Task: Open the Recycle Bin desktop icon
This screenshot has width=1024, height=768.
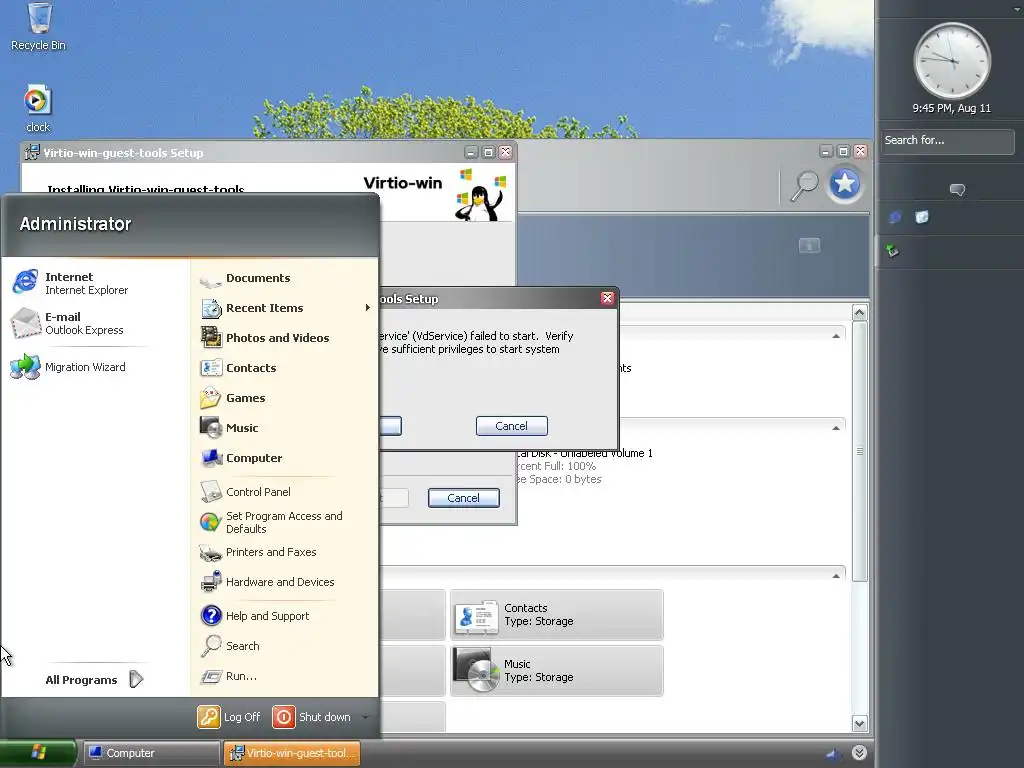Action: tap(39, 27)
